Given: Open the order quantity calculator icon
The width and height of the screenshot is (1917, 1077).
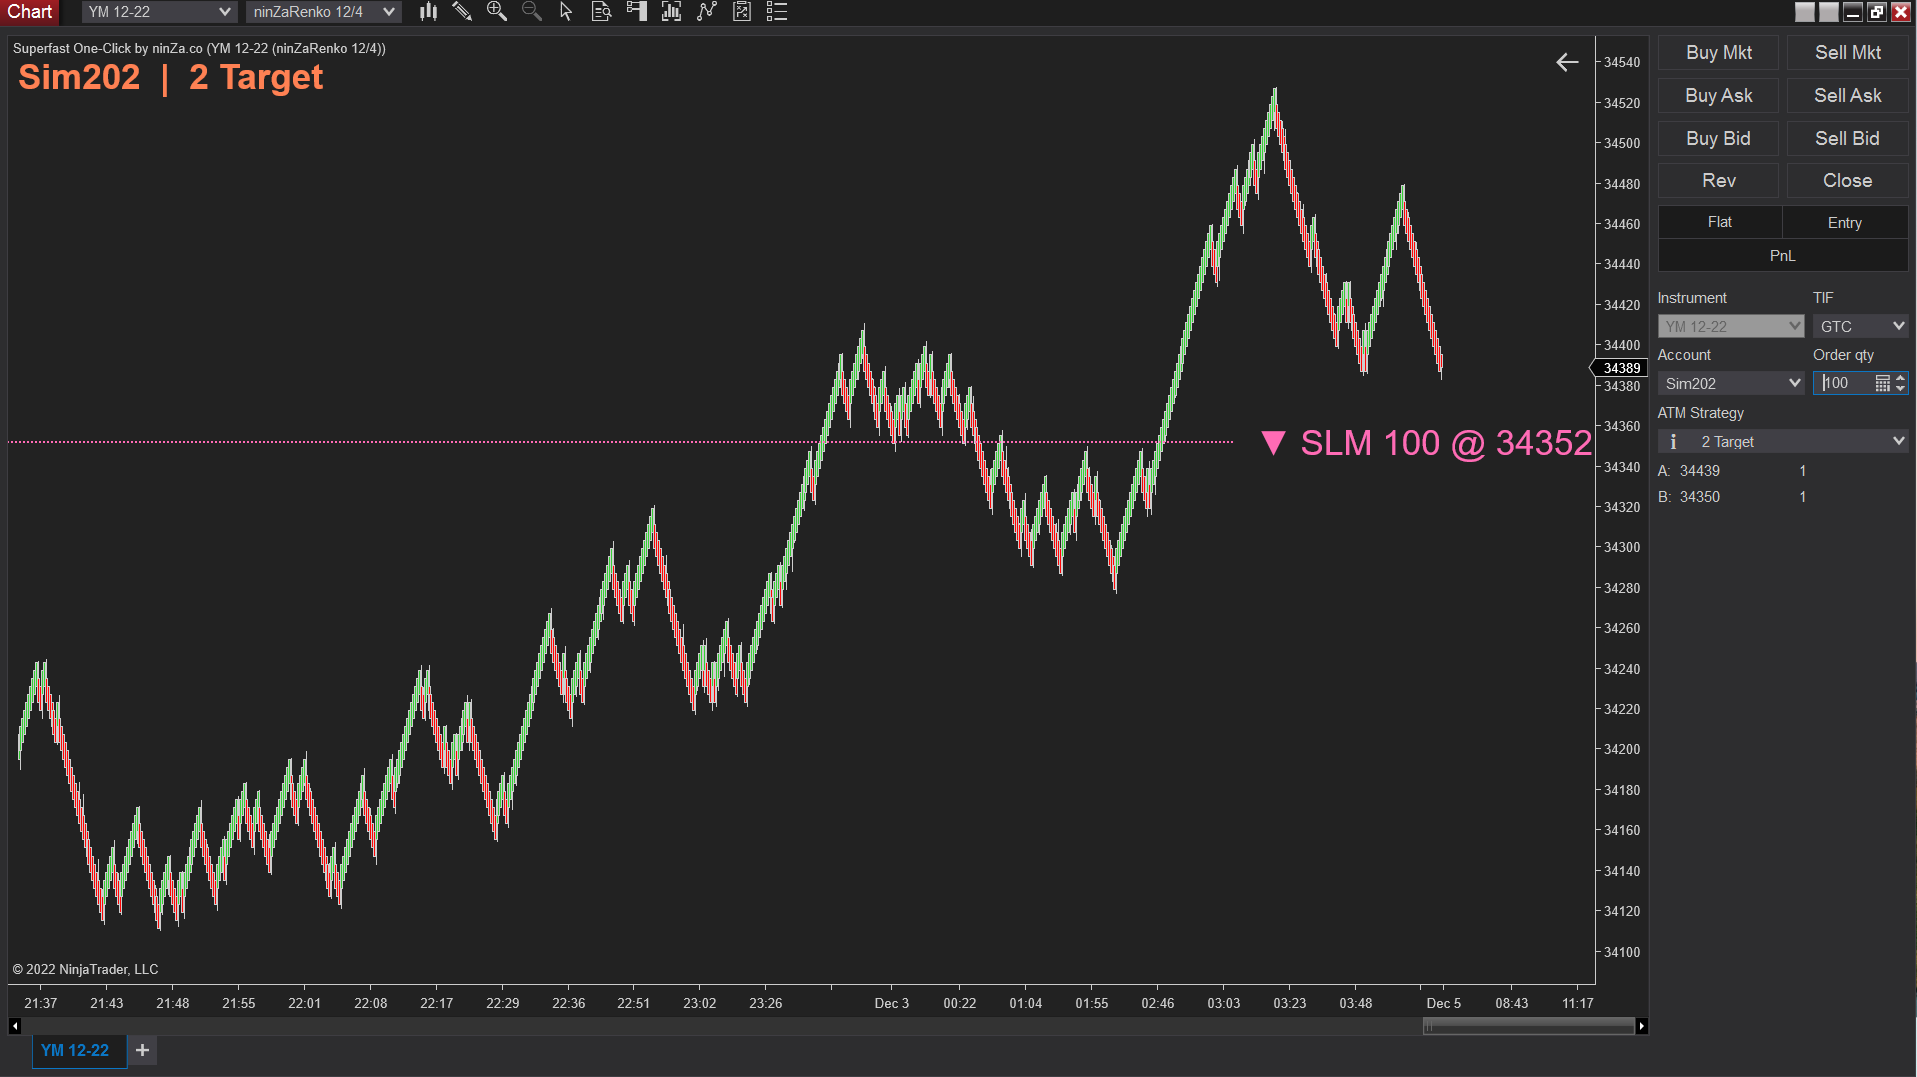Looking at the screenshot, I should [x=1884, y=383].
